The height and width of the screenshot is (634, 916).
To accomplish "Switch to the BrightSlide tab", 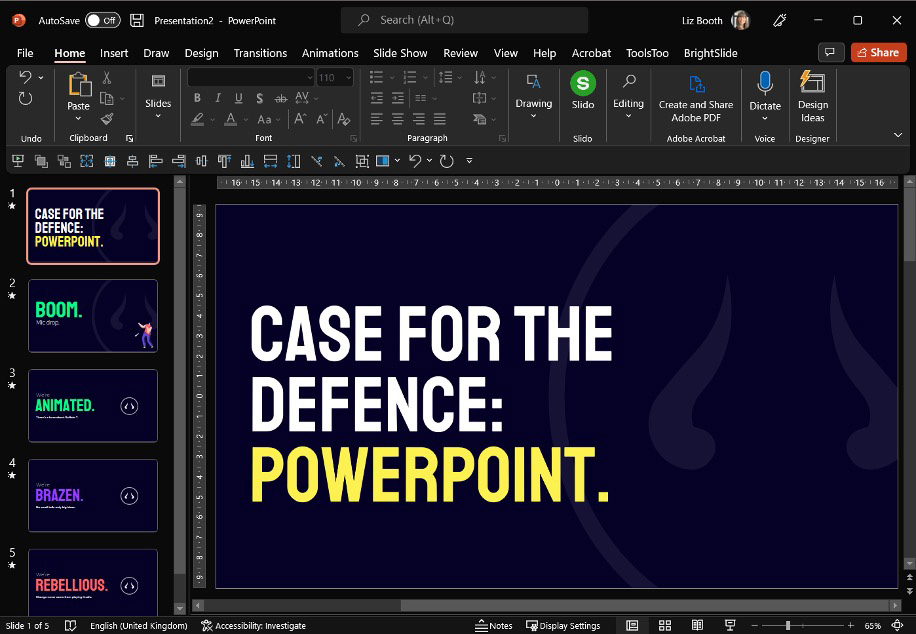I will pos(710,53).
